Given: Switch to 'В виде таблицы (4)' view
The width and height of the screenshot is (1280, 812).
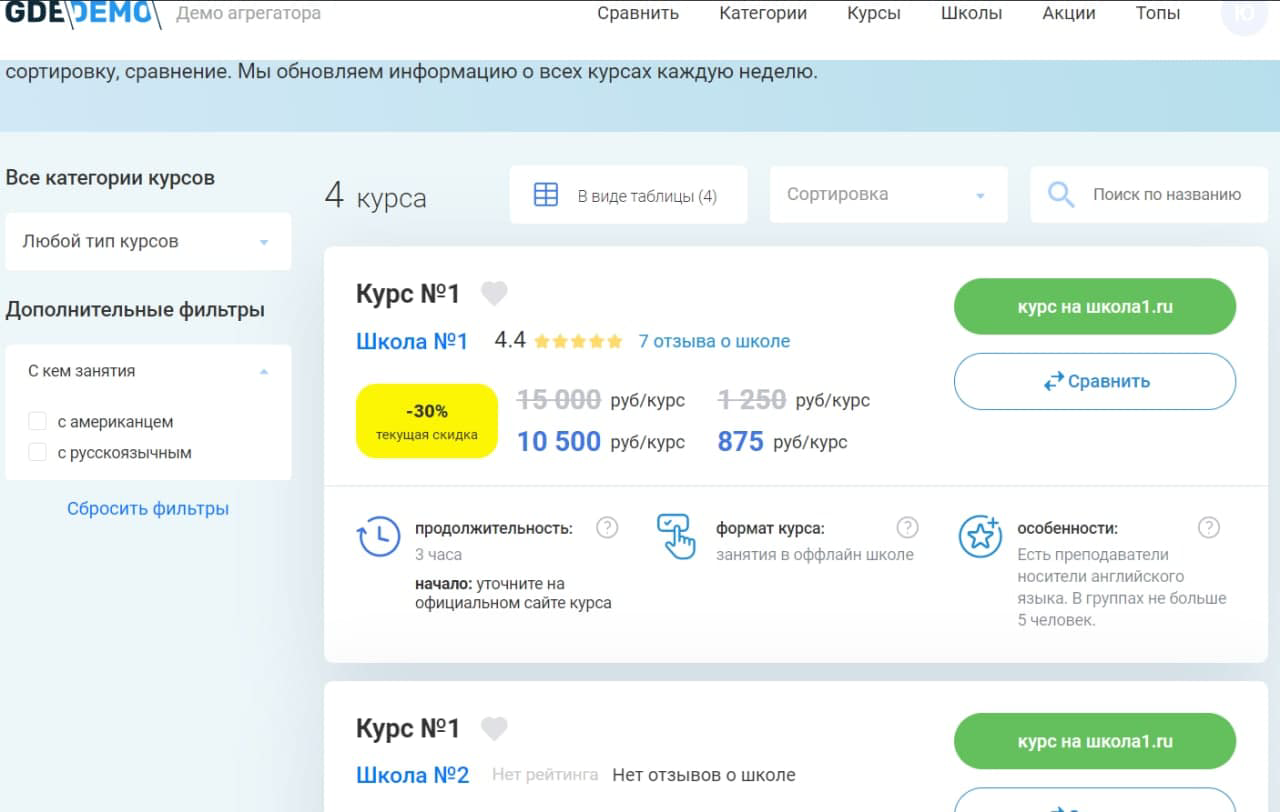Looking at the screenshot, I should [x=628, y=195].
